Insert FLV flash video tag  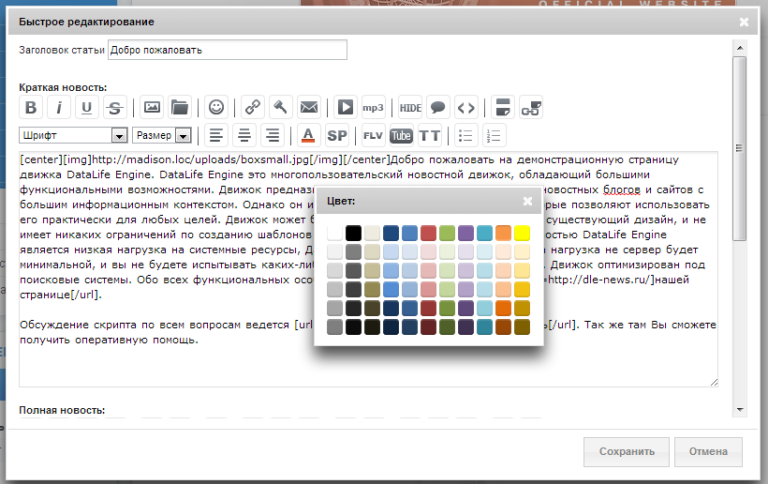point(373,135)
